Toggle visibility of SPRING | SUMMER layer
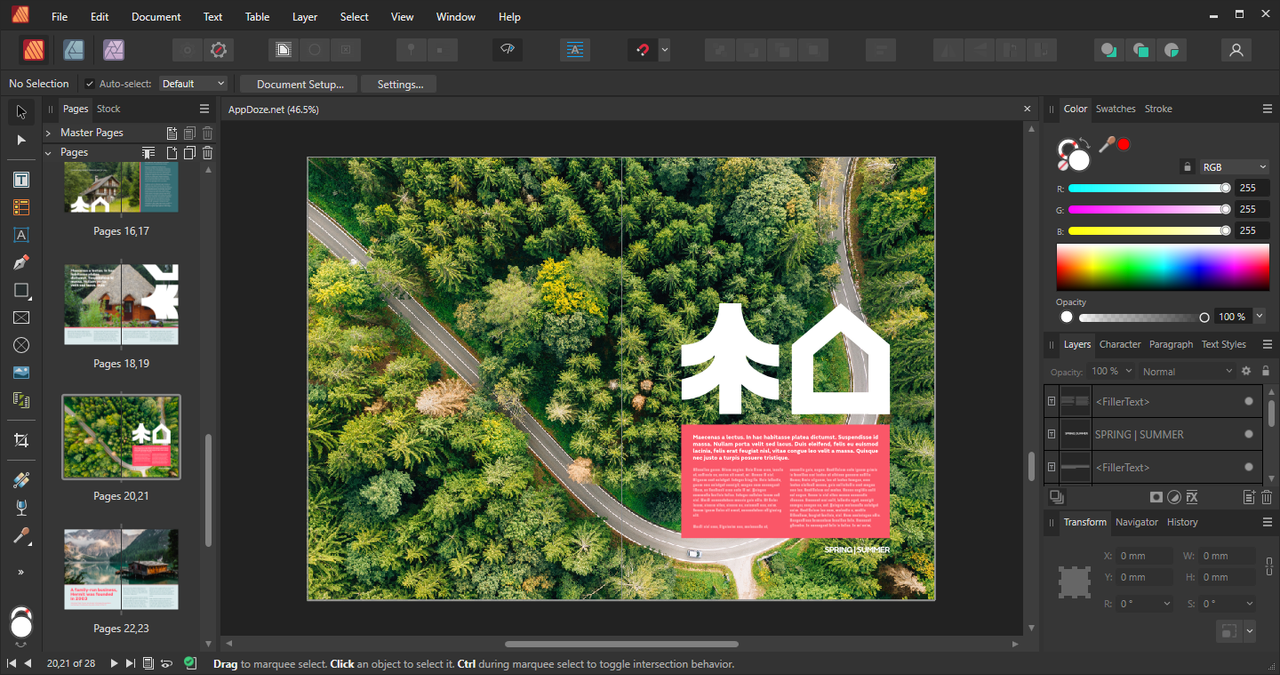This screenshot has height=675, width=1280. click(x=1248, y=434)
